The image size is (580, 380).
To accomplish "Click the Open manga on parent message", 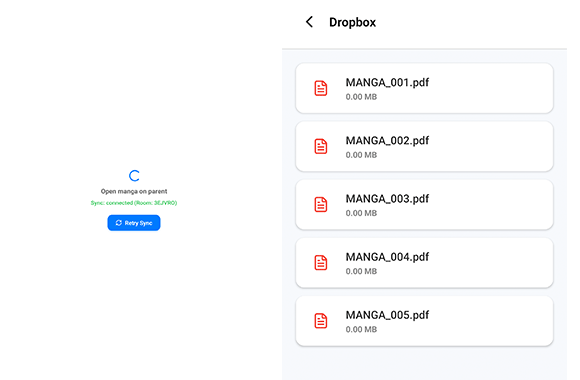I will (134, 191).
